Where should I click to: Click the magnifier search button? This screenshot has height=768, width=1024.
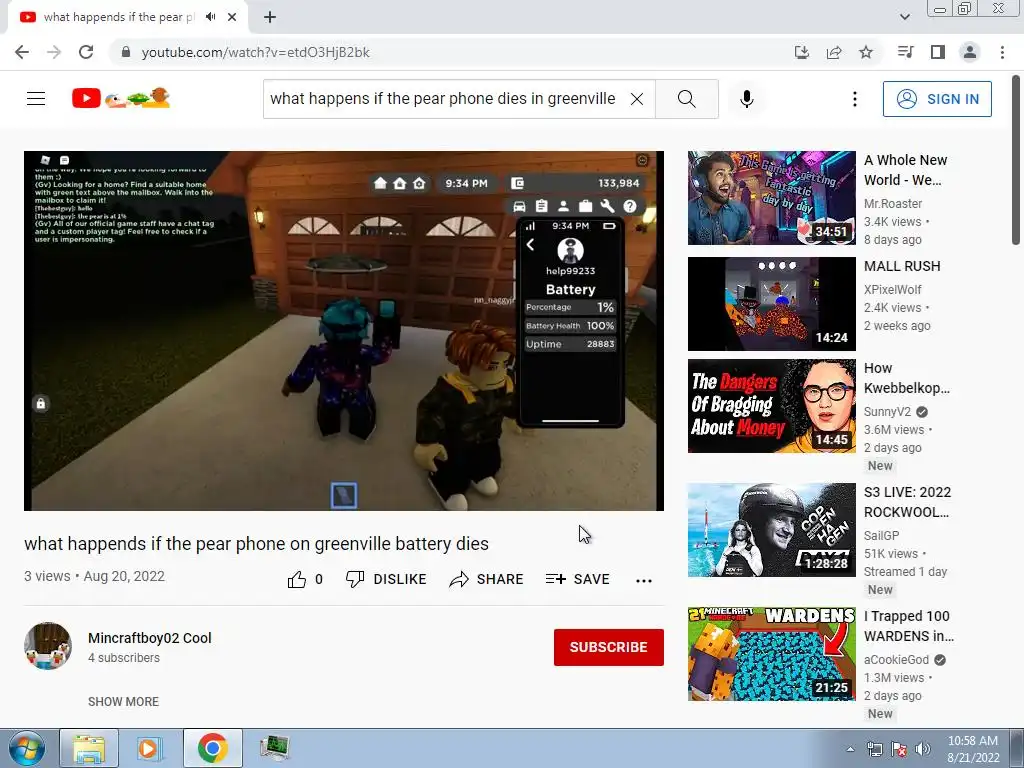tap(686, 99)
